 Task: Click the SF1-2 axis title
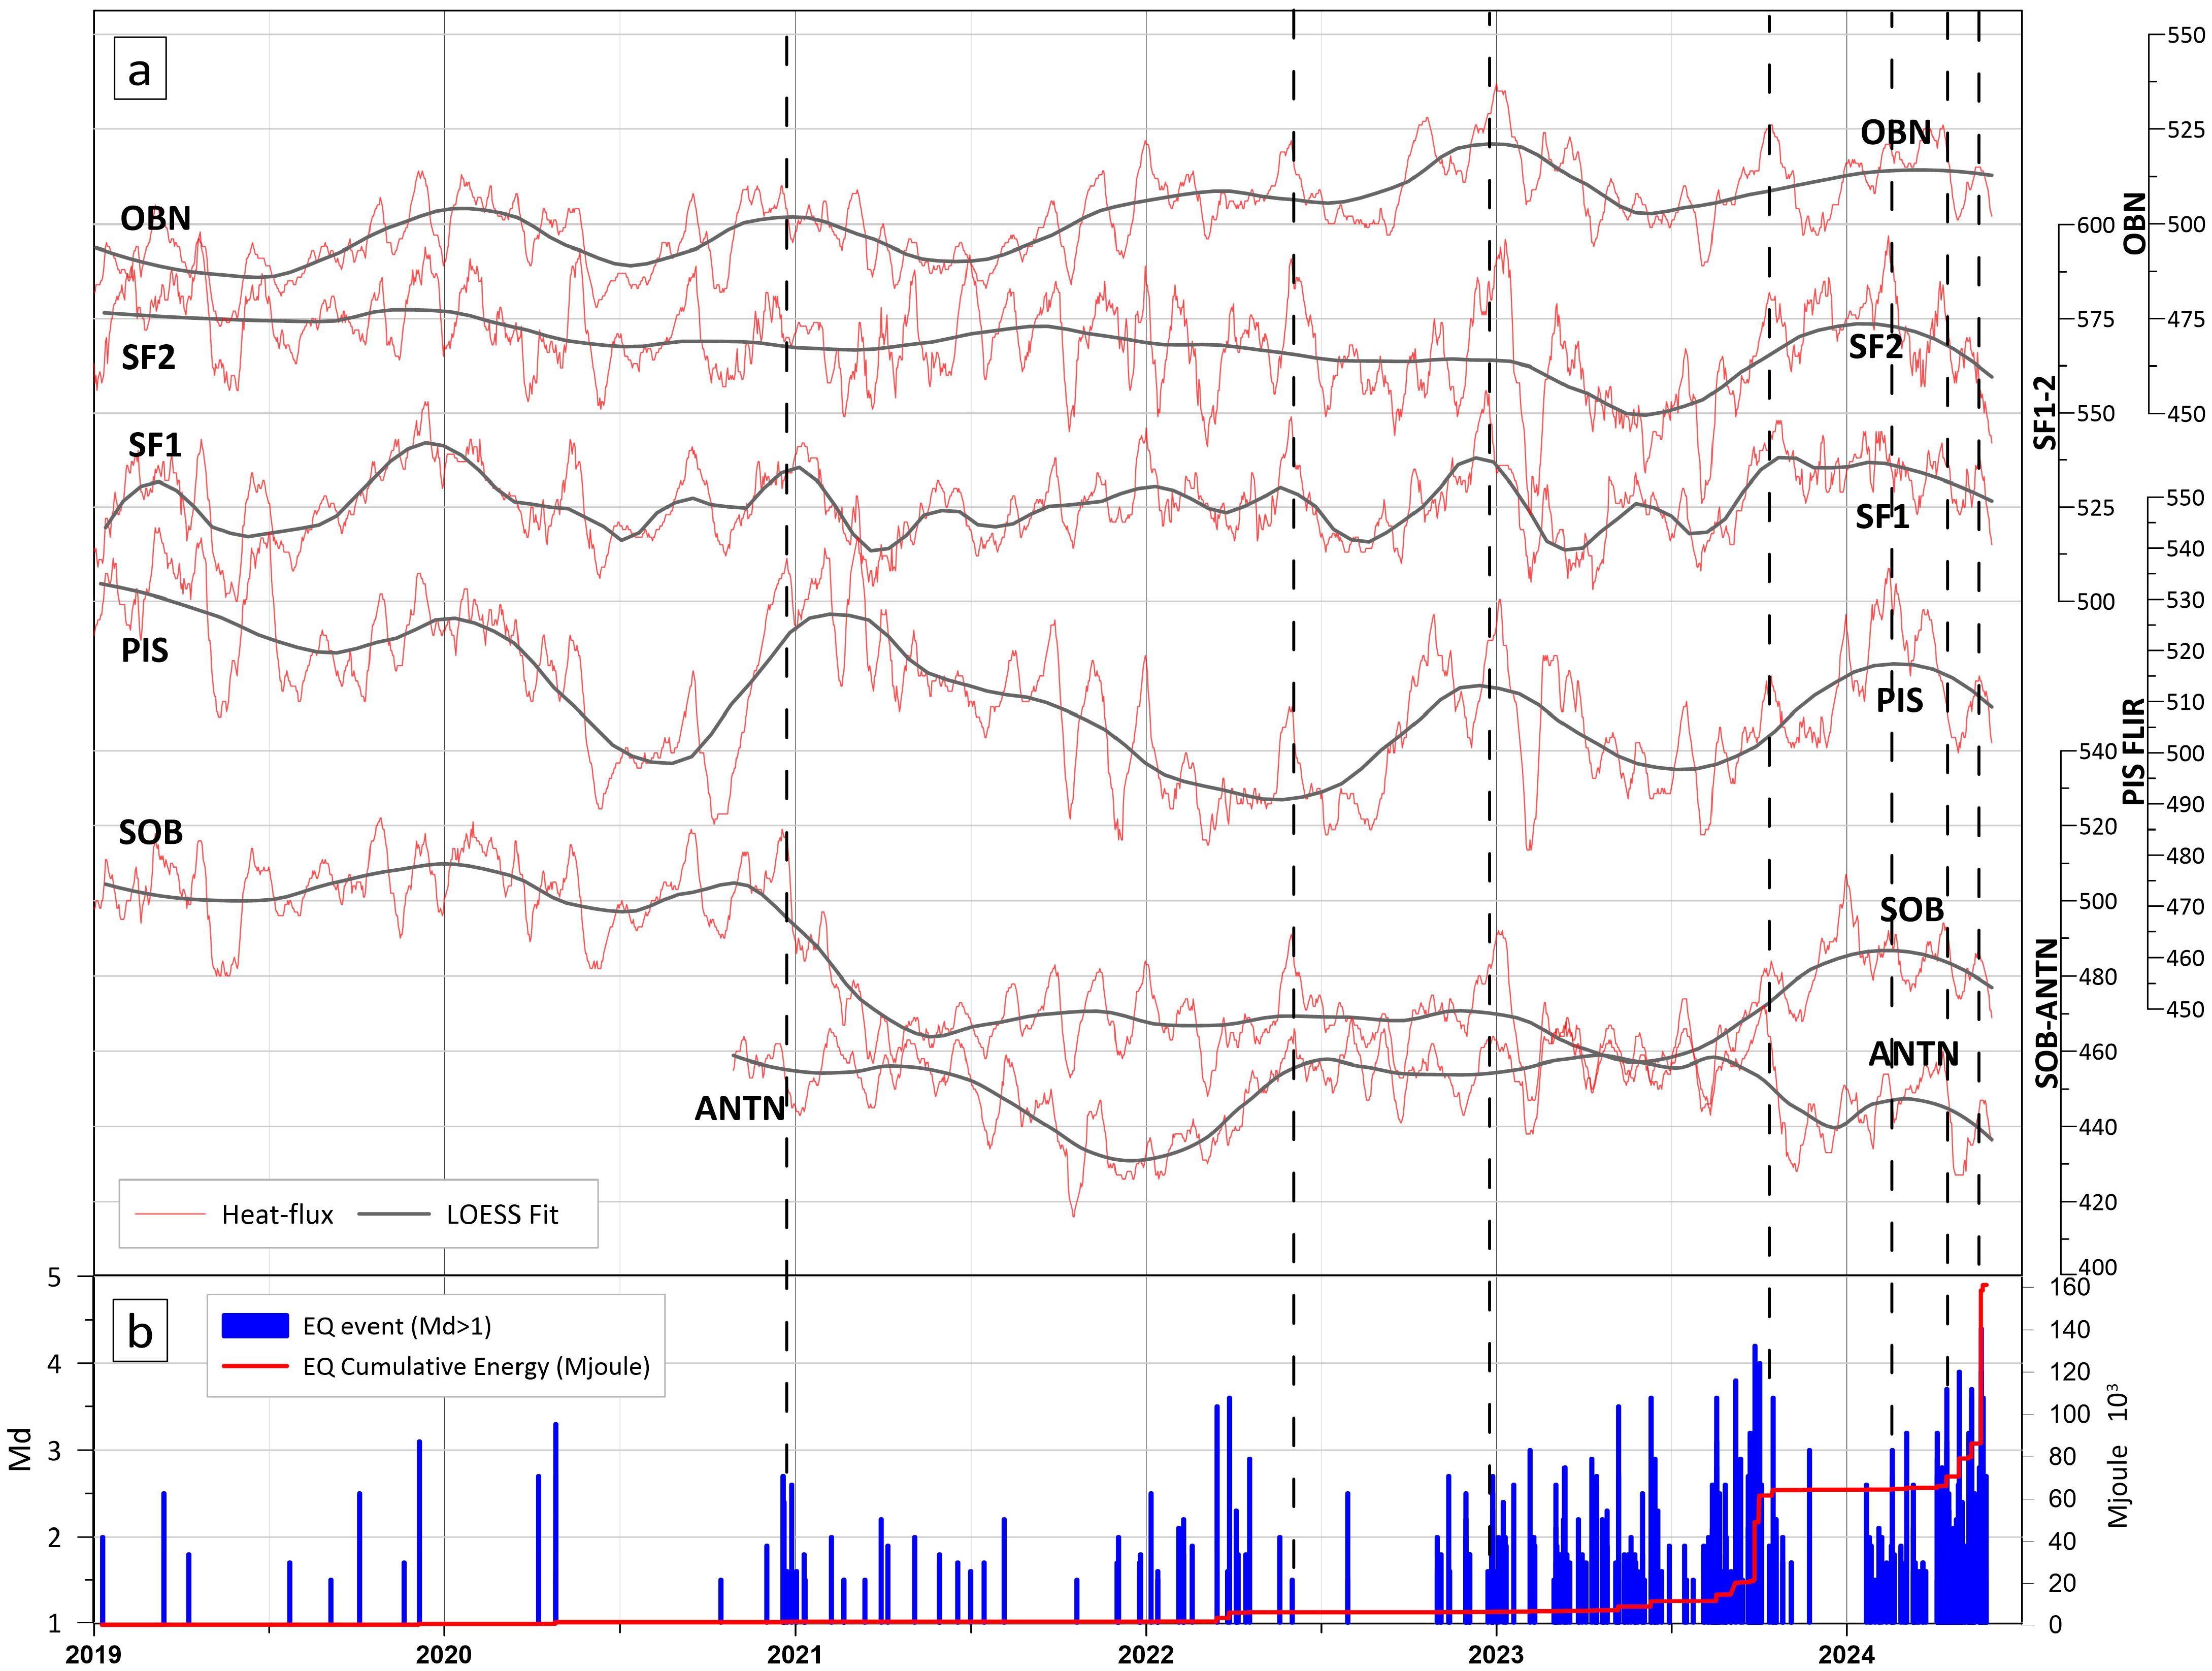click(x=2046, y=412)
